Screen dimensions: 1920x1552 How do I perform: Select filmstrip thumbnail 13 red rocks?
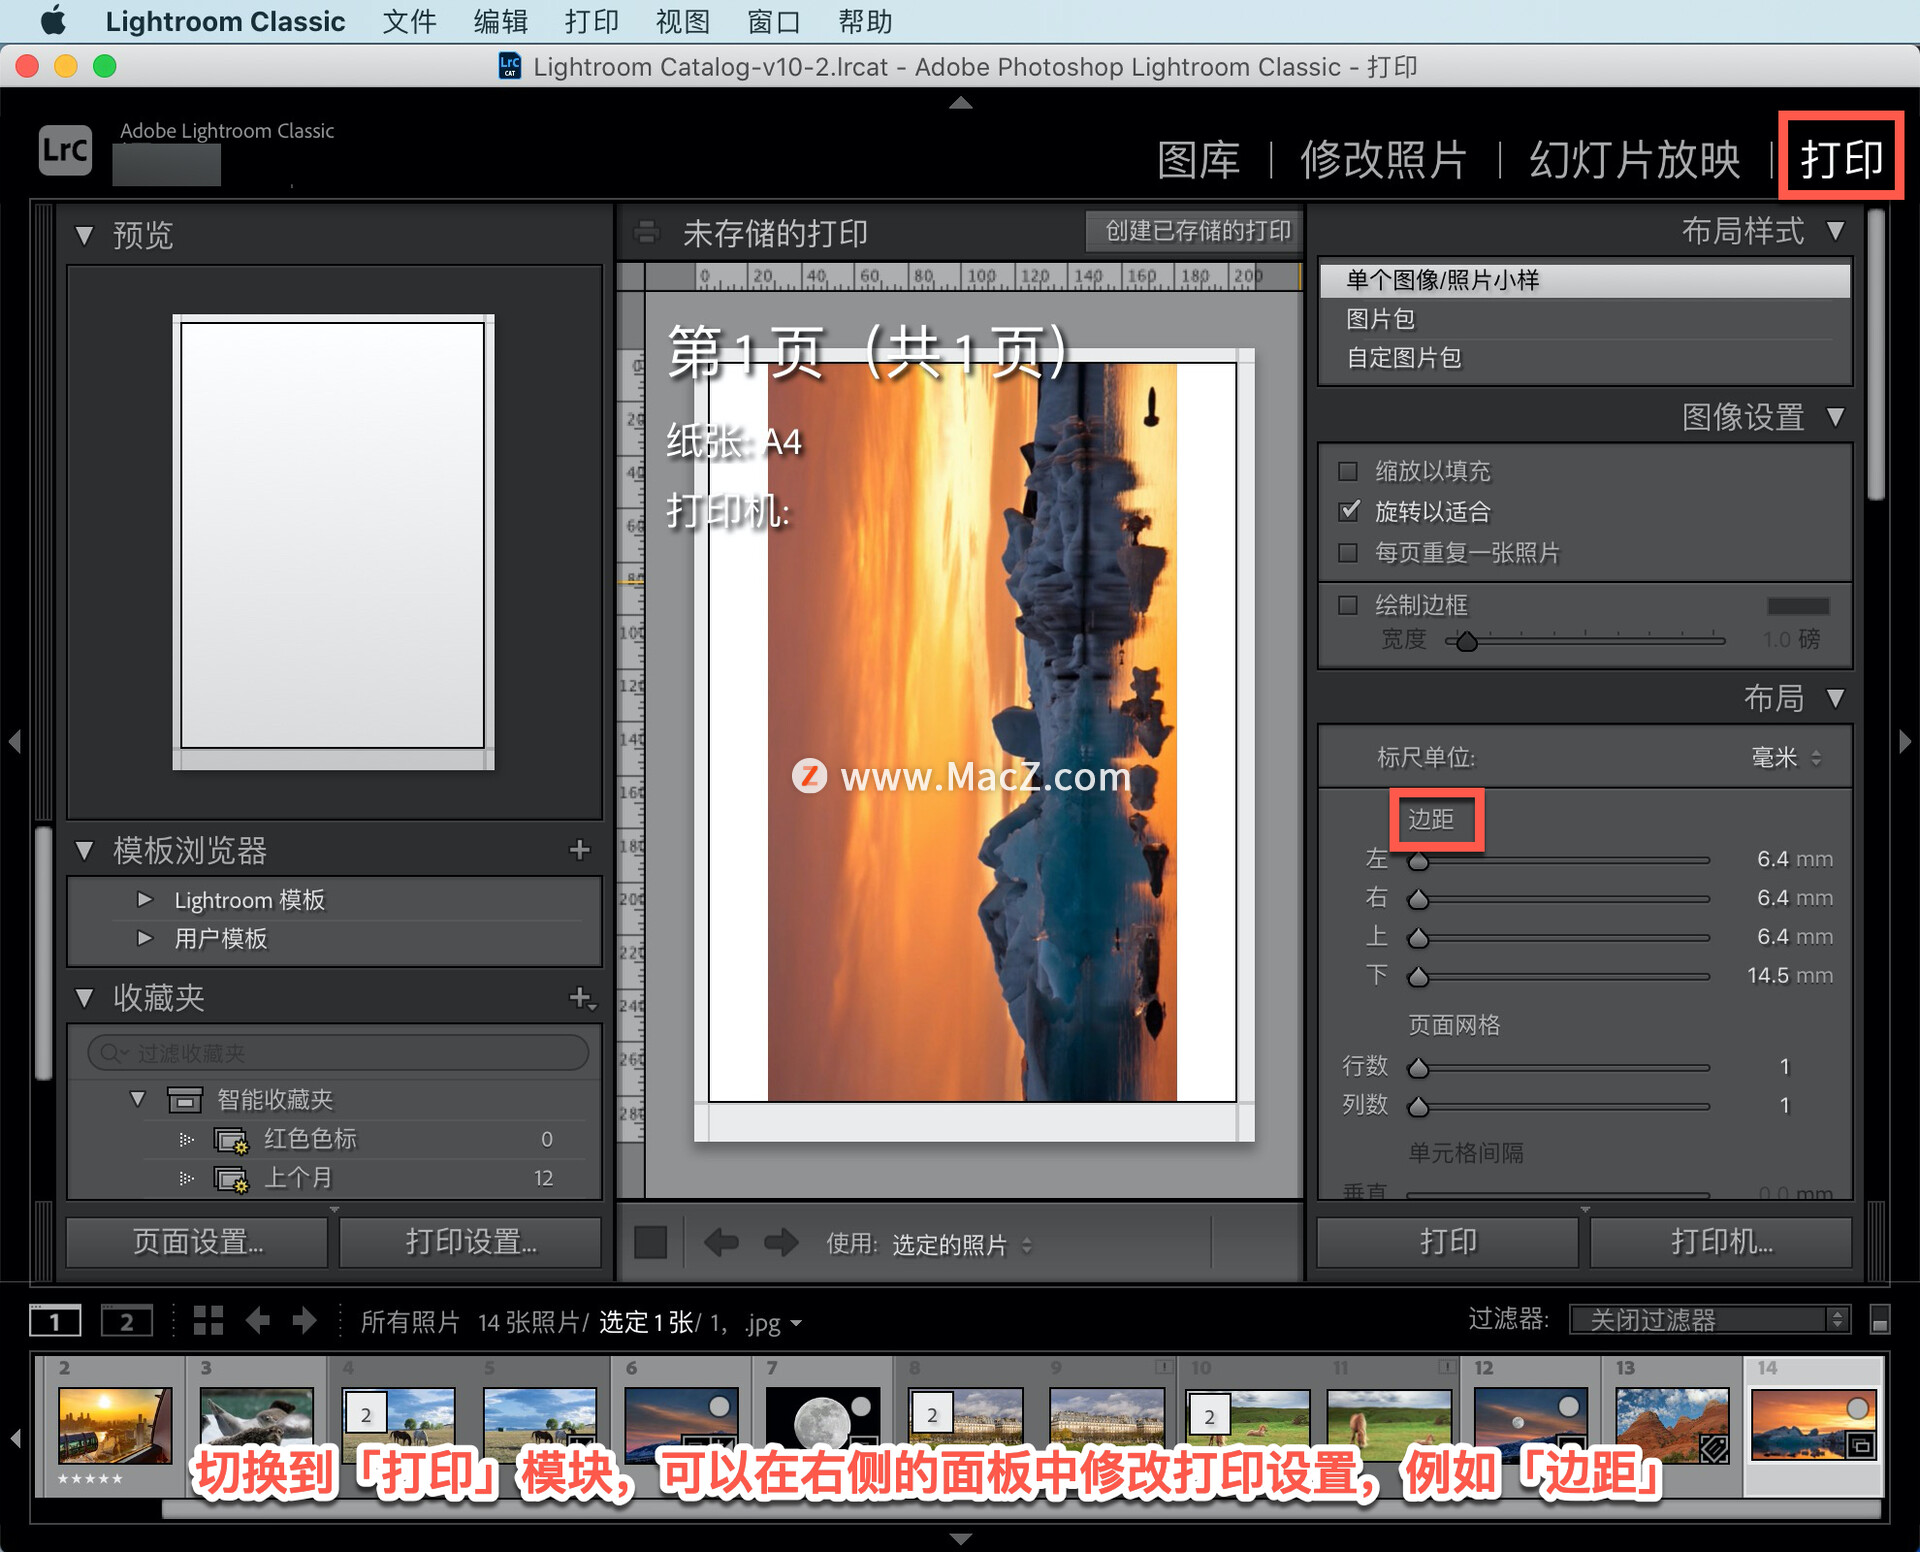(1672, 1425)
